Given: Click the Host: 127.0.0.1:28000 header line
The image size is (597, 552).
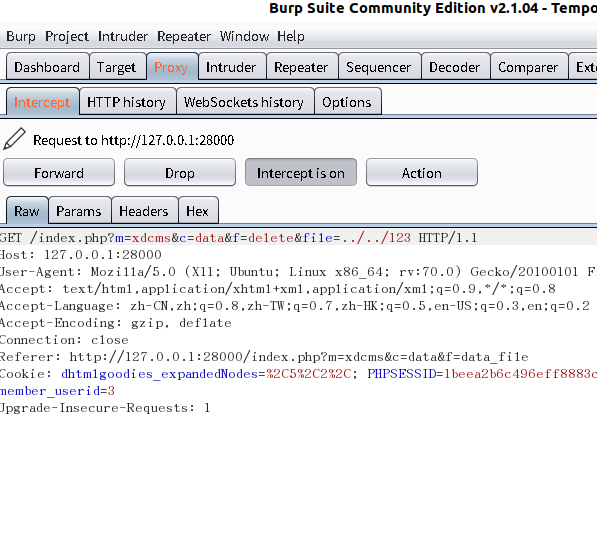Looking at the screenshot, I should 81,255.
